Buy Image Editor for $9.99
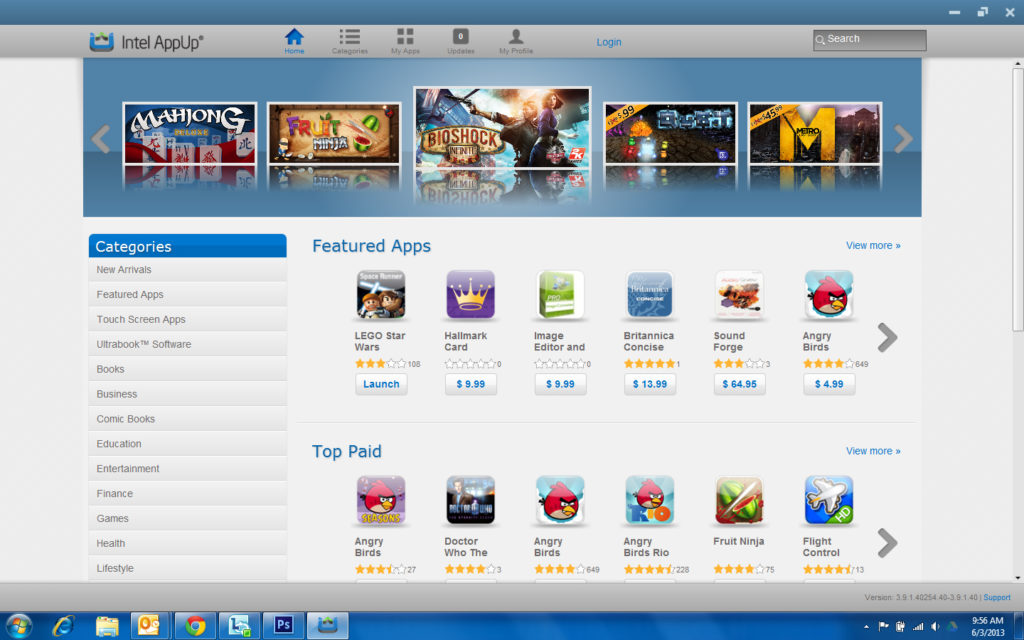The height and width of the screenshot is (640, 1024). tap(560, 384)
